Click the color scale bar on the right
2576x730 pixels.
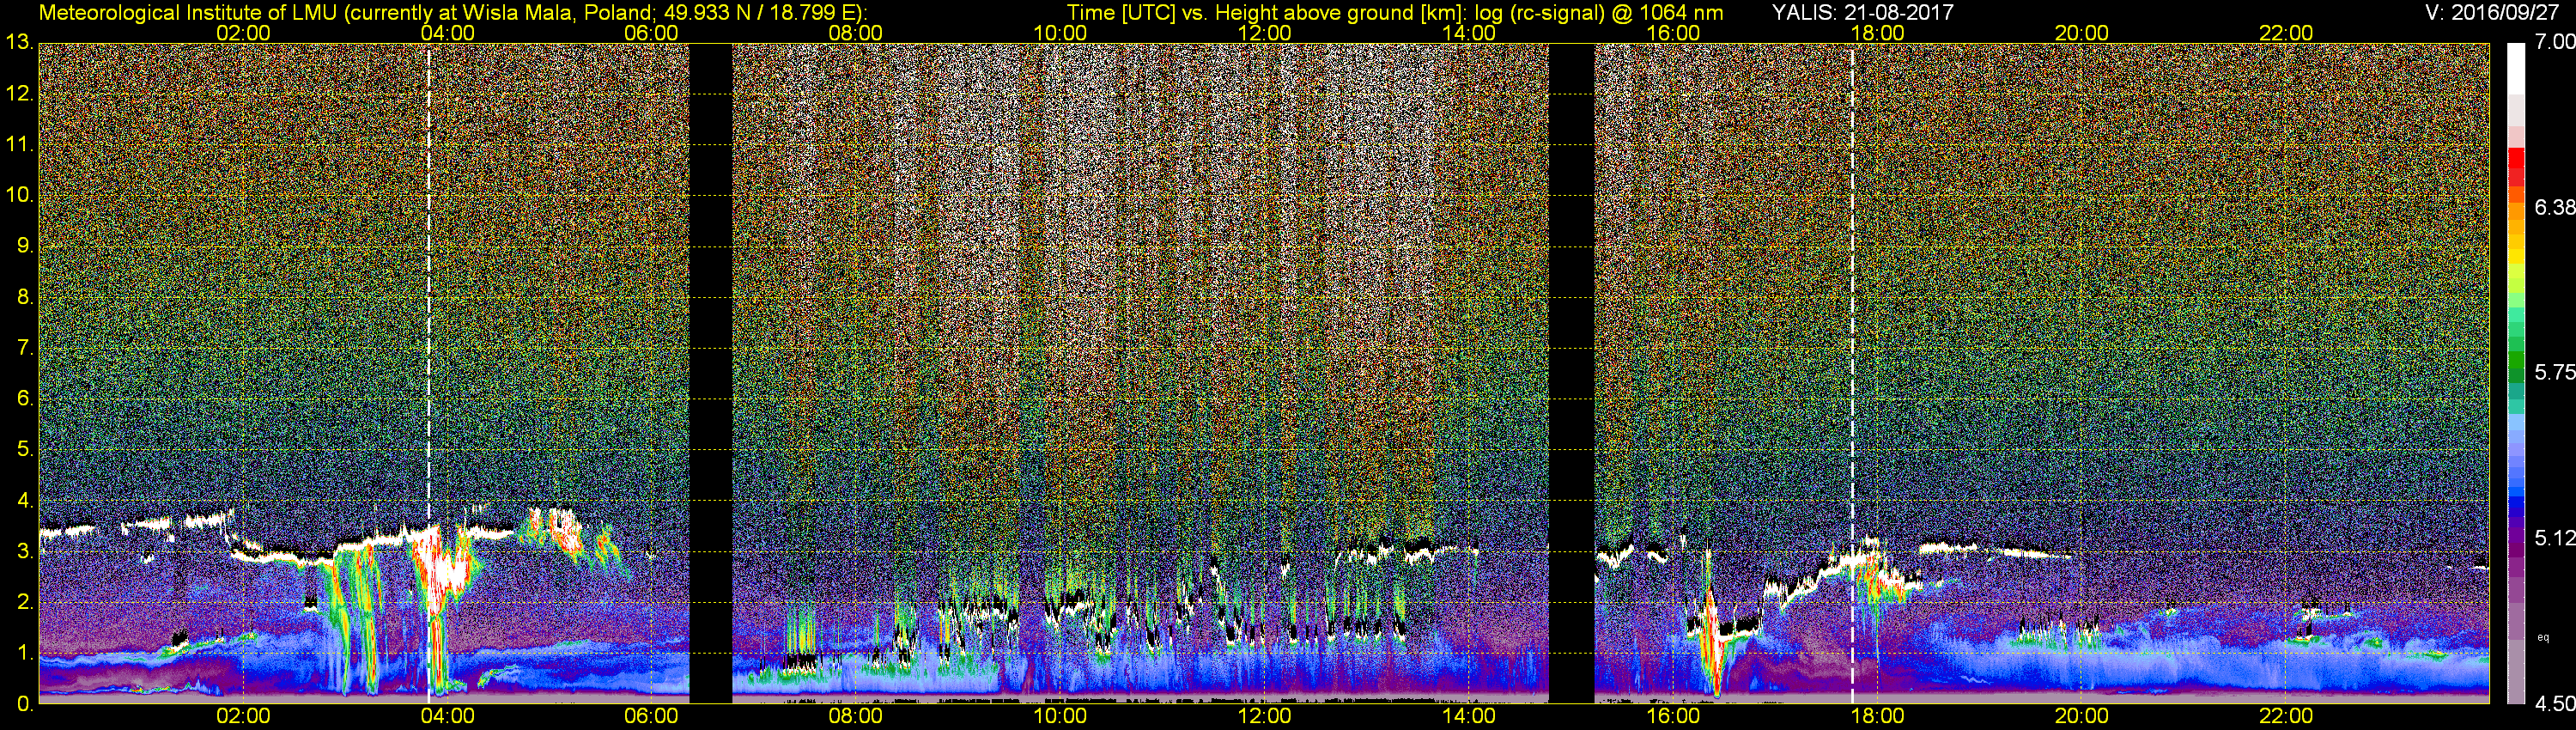tap(2516, 373)
